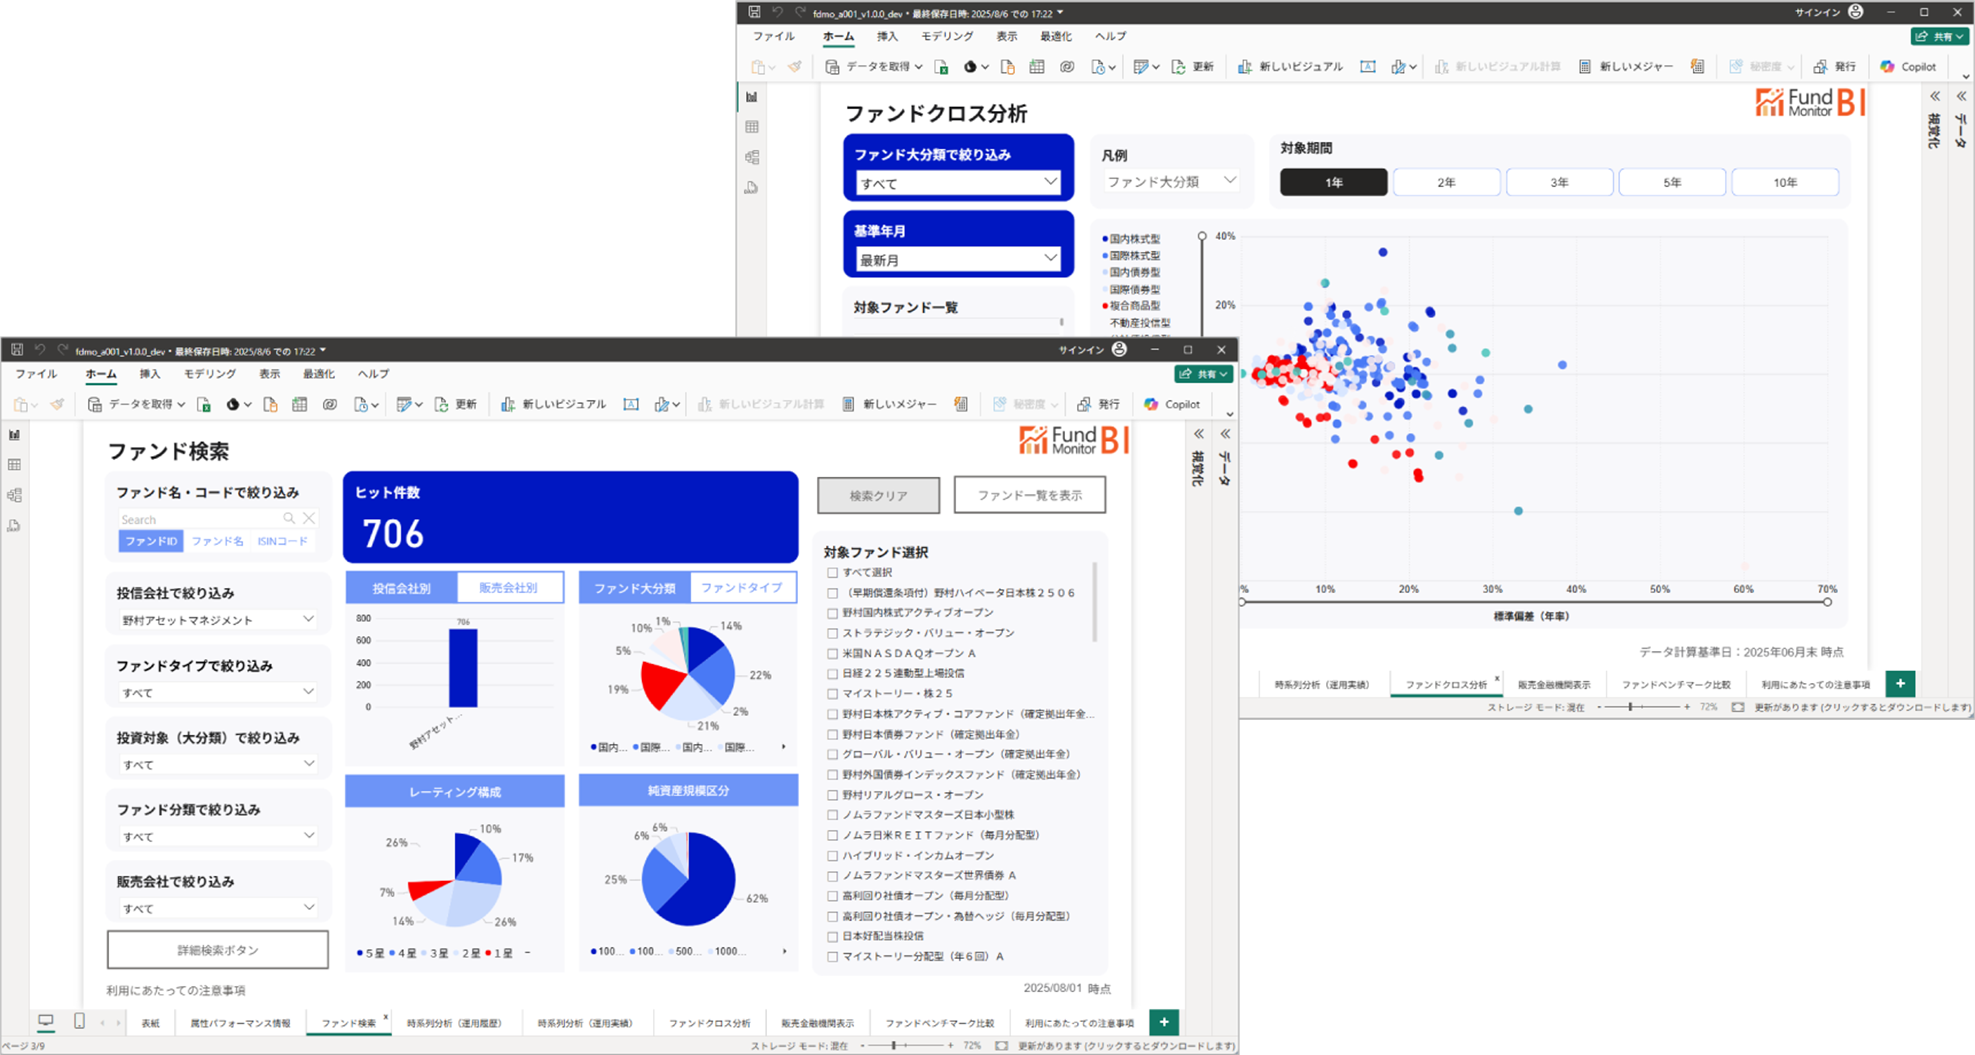Open Copilot in the ファンド検索 window

[1171, 404]
